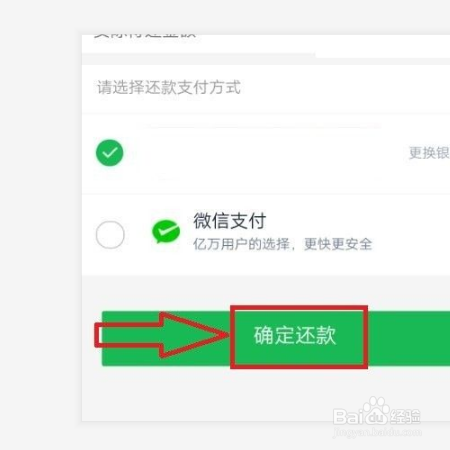Click the green WeChat Pay bubble logo

[x=166, y=231]
